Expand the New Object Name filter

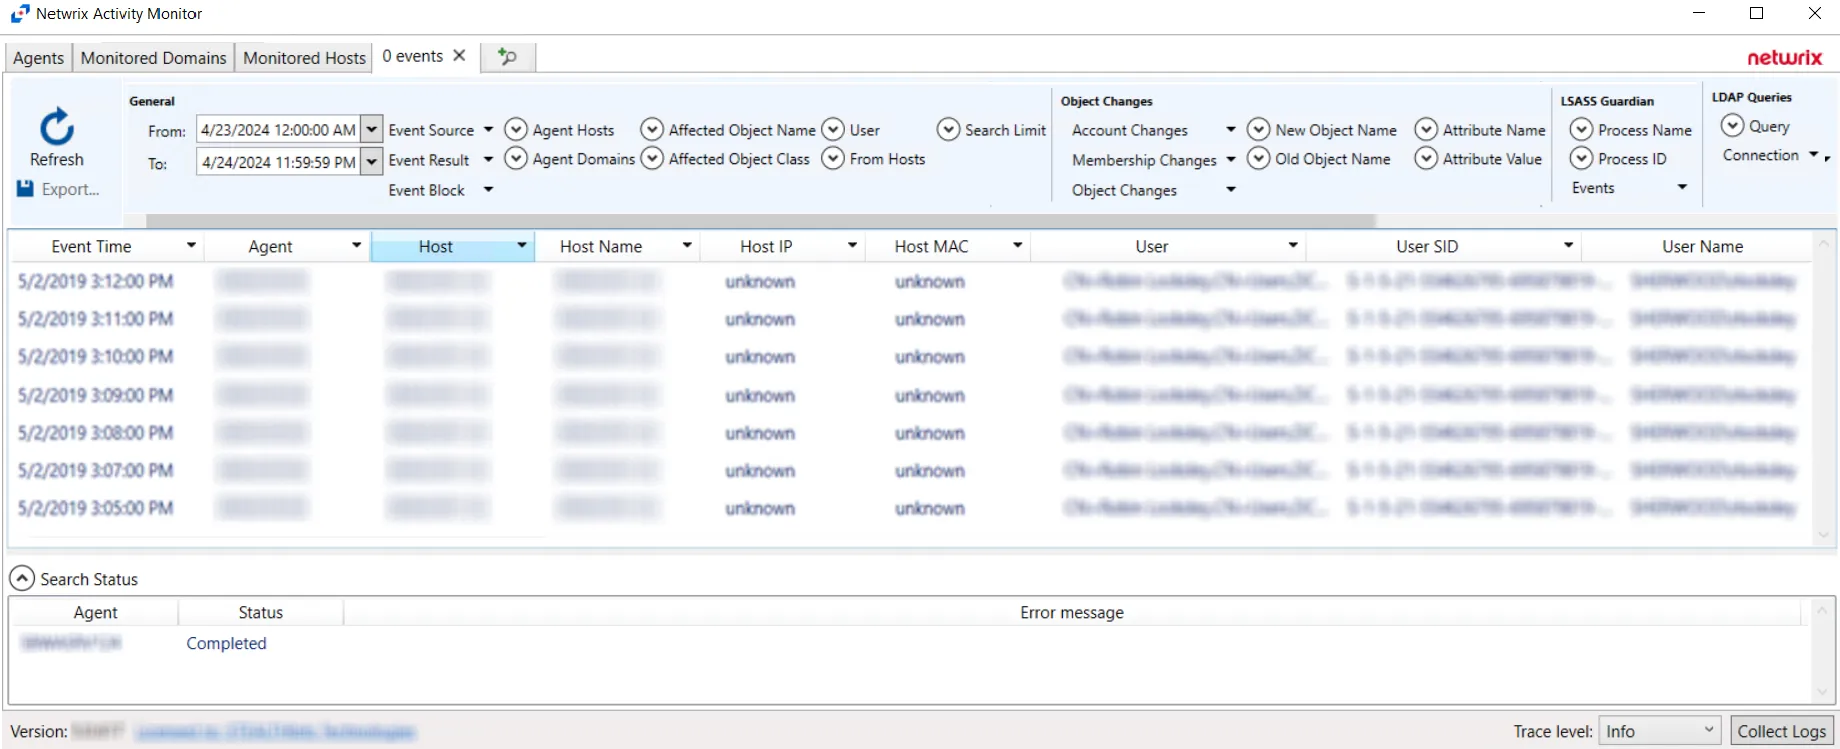[x=1259, y=130]
